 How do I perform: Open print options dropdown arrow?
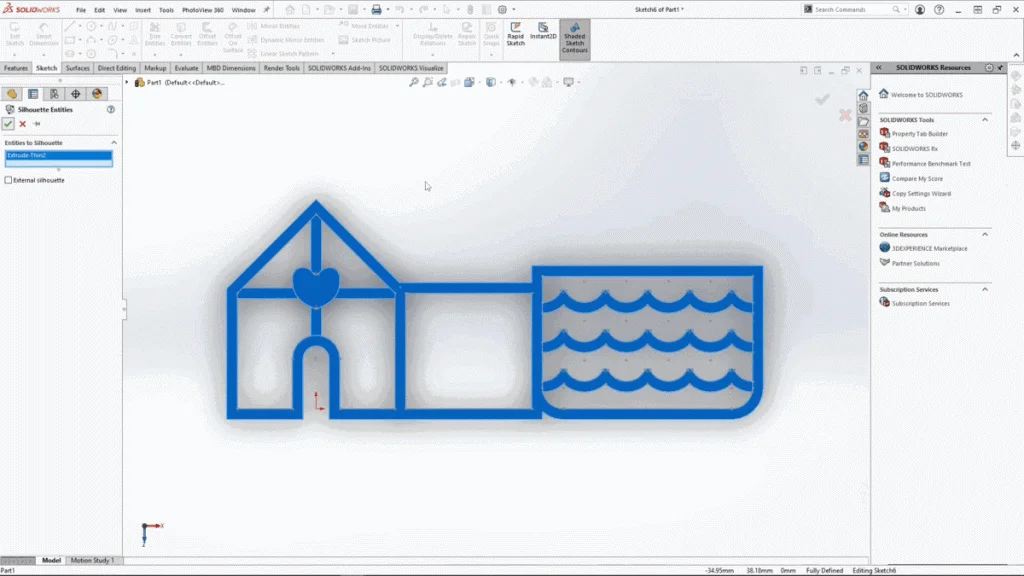[x=388, y=10]
